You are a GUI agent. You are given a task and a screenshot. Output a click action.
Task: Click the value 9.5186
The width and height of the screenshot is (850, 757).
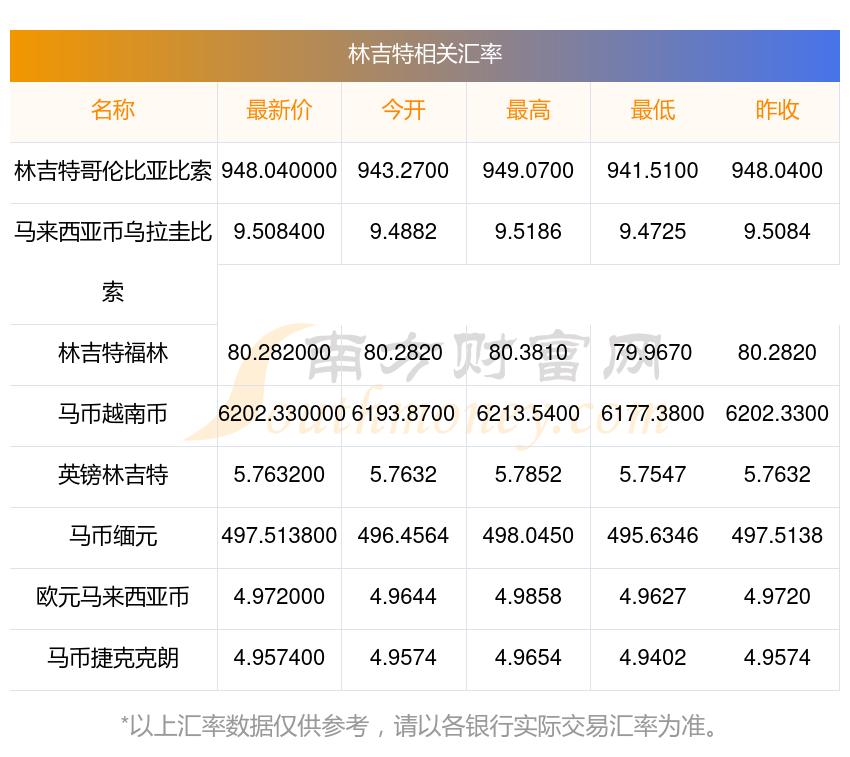[x=528, y=232]
